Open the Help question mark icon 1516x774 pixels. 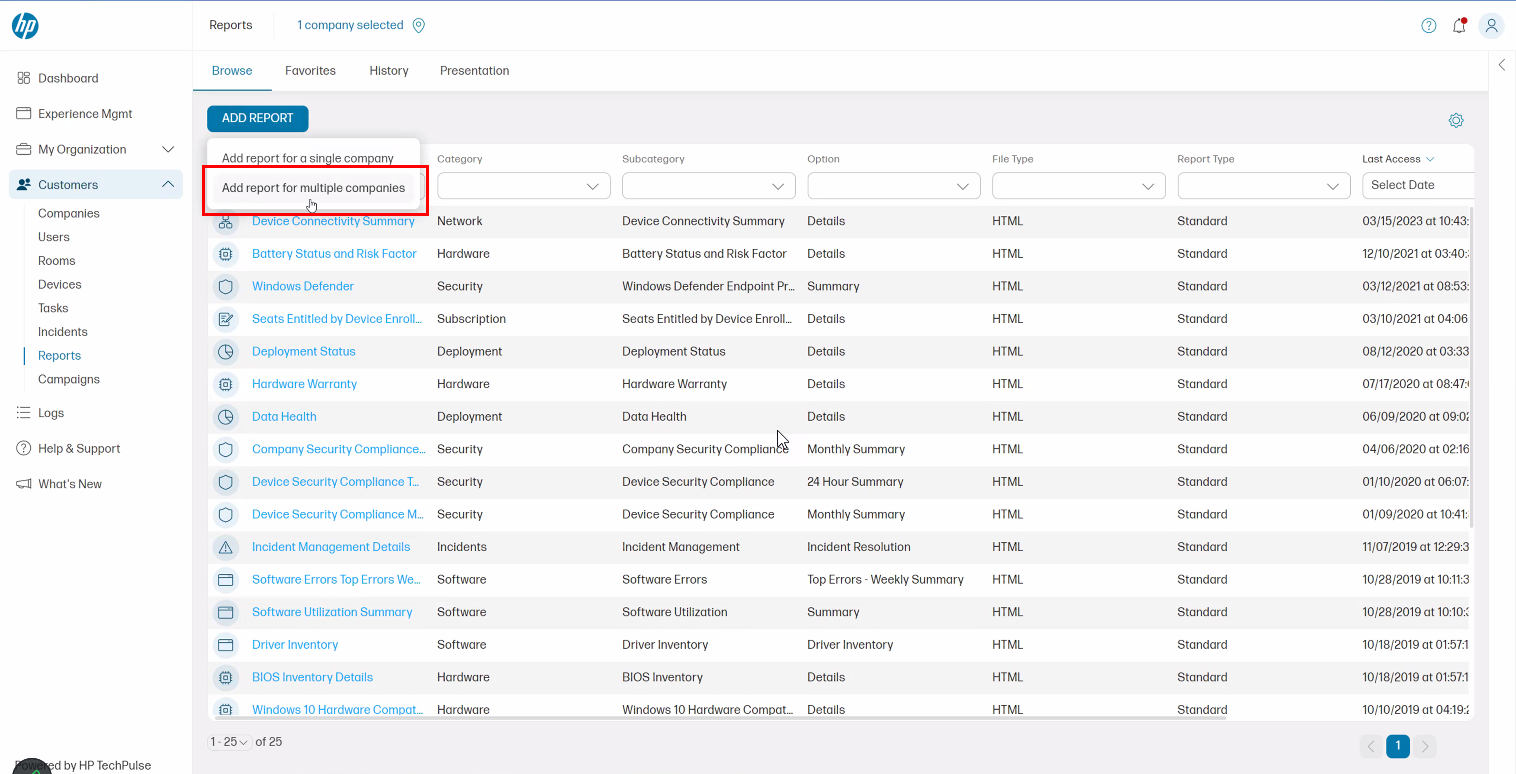coord(1428,25)
